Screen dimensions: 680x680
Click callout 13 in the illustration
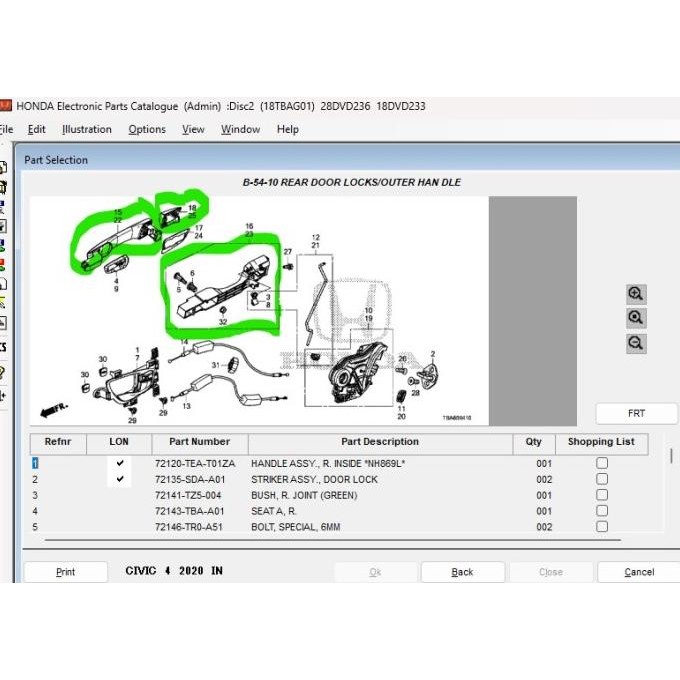click(x=186, y=406)
